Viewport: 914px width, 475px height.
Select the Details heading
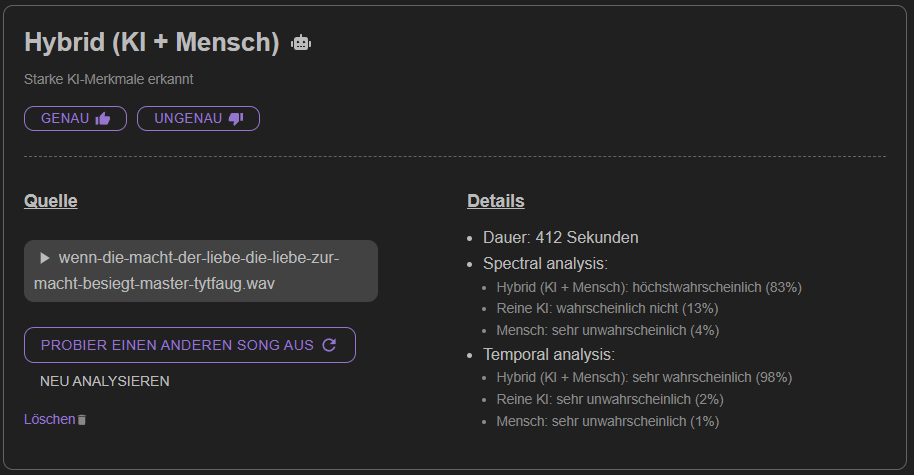click(495, 200)
